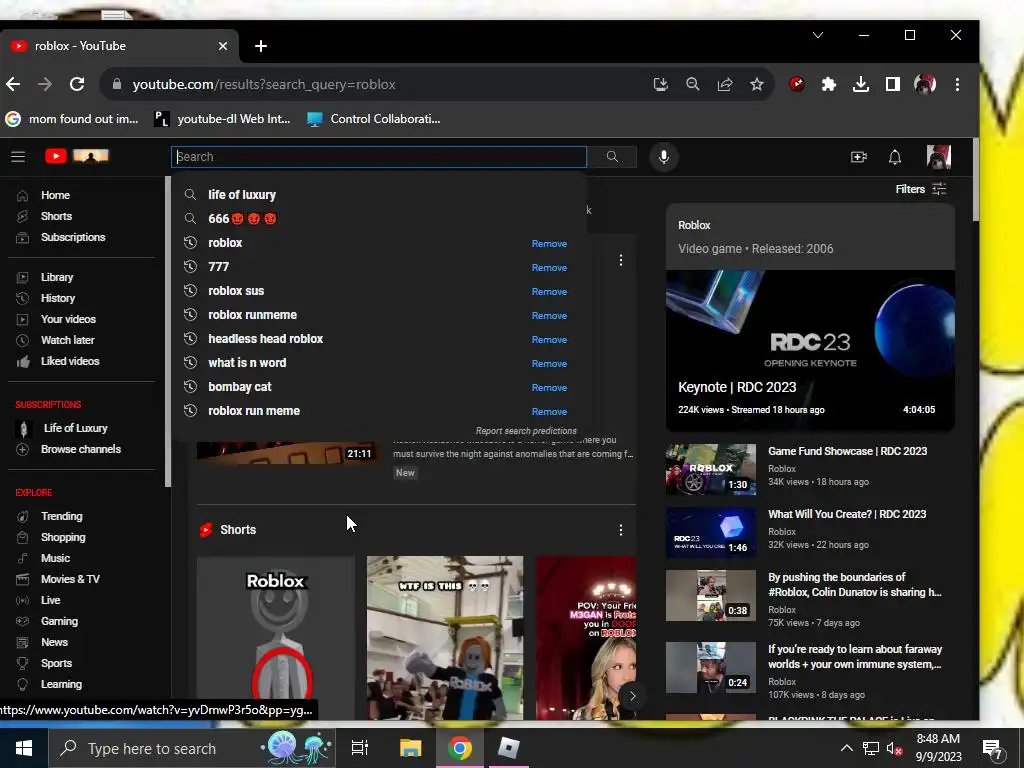Select 'headless head roblox' suggestion
The width and height of the screenshot is (1024, 768).
pos(265,339)
